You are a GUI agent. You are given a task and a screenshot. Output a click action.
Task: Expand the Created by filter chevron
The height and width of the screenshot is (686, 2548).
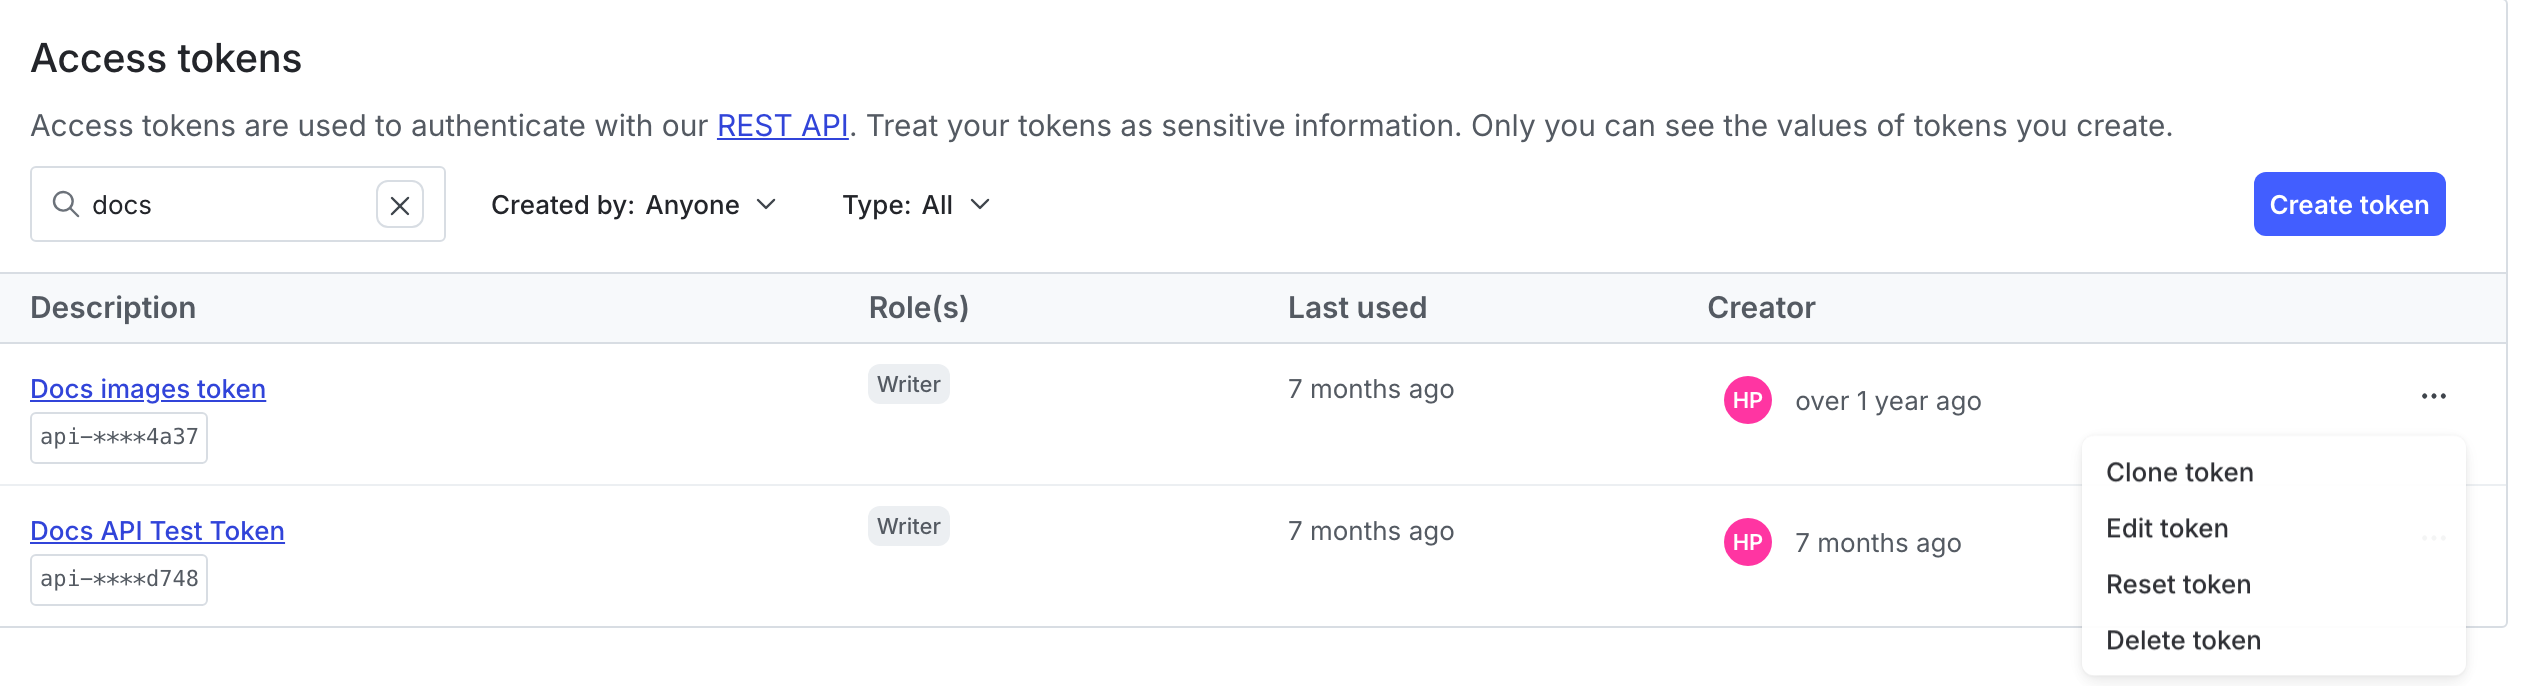767,205
